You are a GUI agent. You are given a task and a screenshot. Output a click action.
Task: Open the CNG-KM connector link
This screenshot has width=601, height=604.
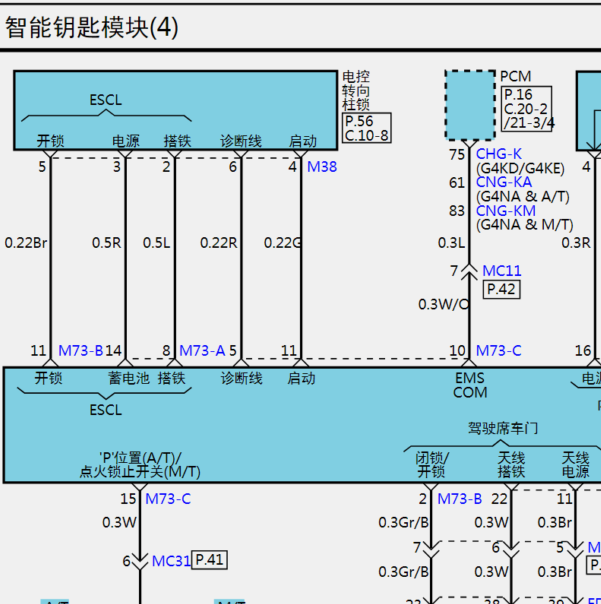pyautogui.click(x=506, y=211)
